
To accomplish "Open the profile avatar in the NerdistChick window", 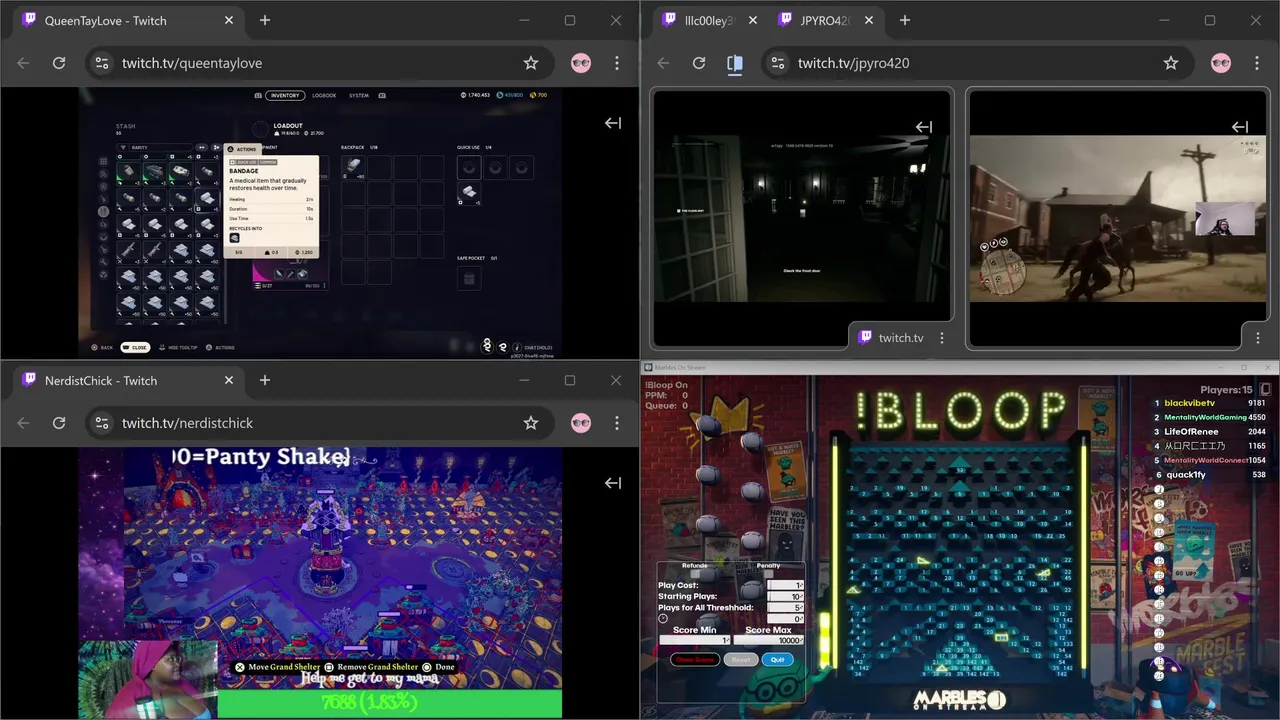I will click(x=581, y=423).
